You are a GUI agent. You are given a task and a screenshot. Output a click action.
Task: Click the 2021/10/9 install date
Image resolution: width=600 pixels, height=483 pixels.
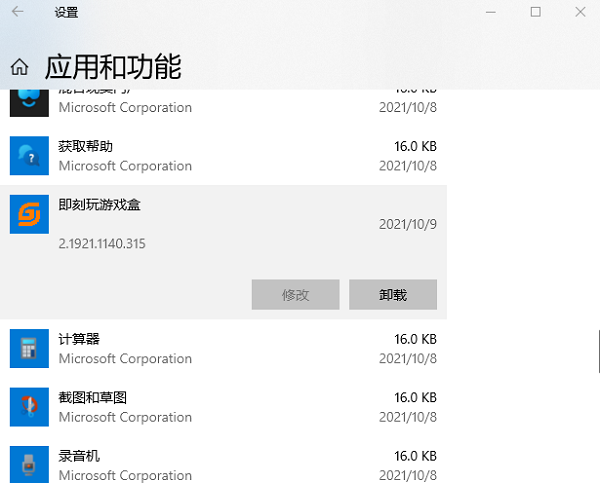tap(408, 224)
